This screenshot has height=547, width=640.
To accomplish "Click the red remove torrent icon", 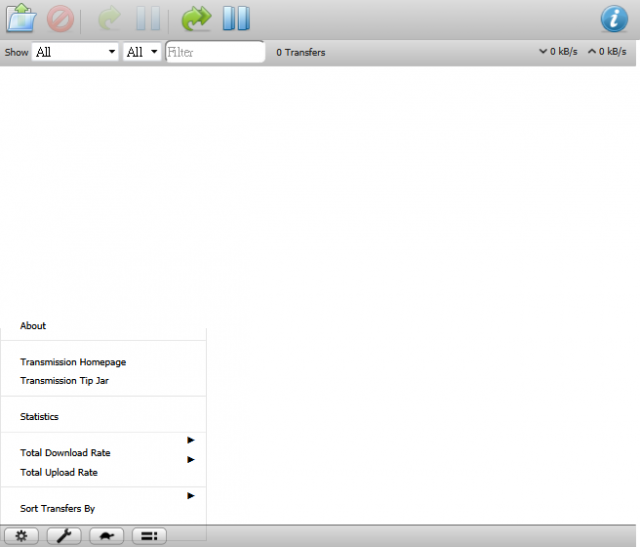I will [x=60, y=19].
